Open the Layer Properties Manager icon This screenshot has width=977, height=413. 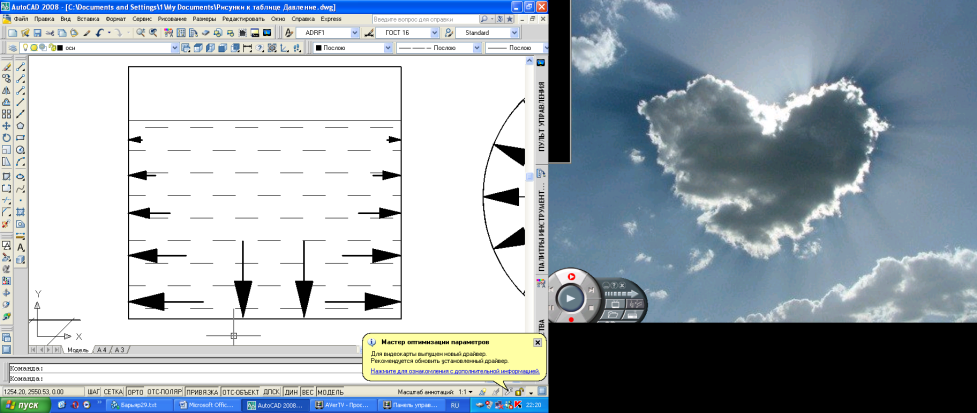(12, 48)
